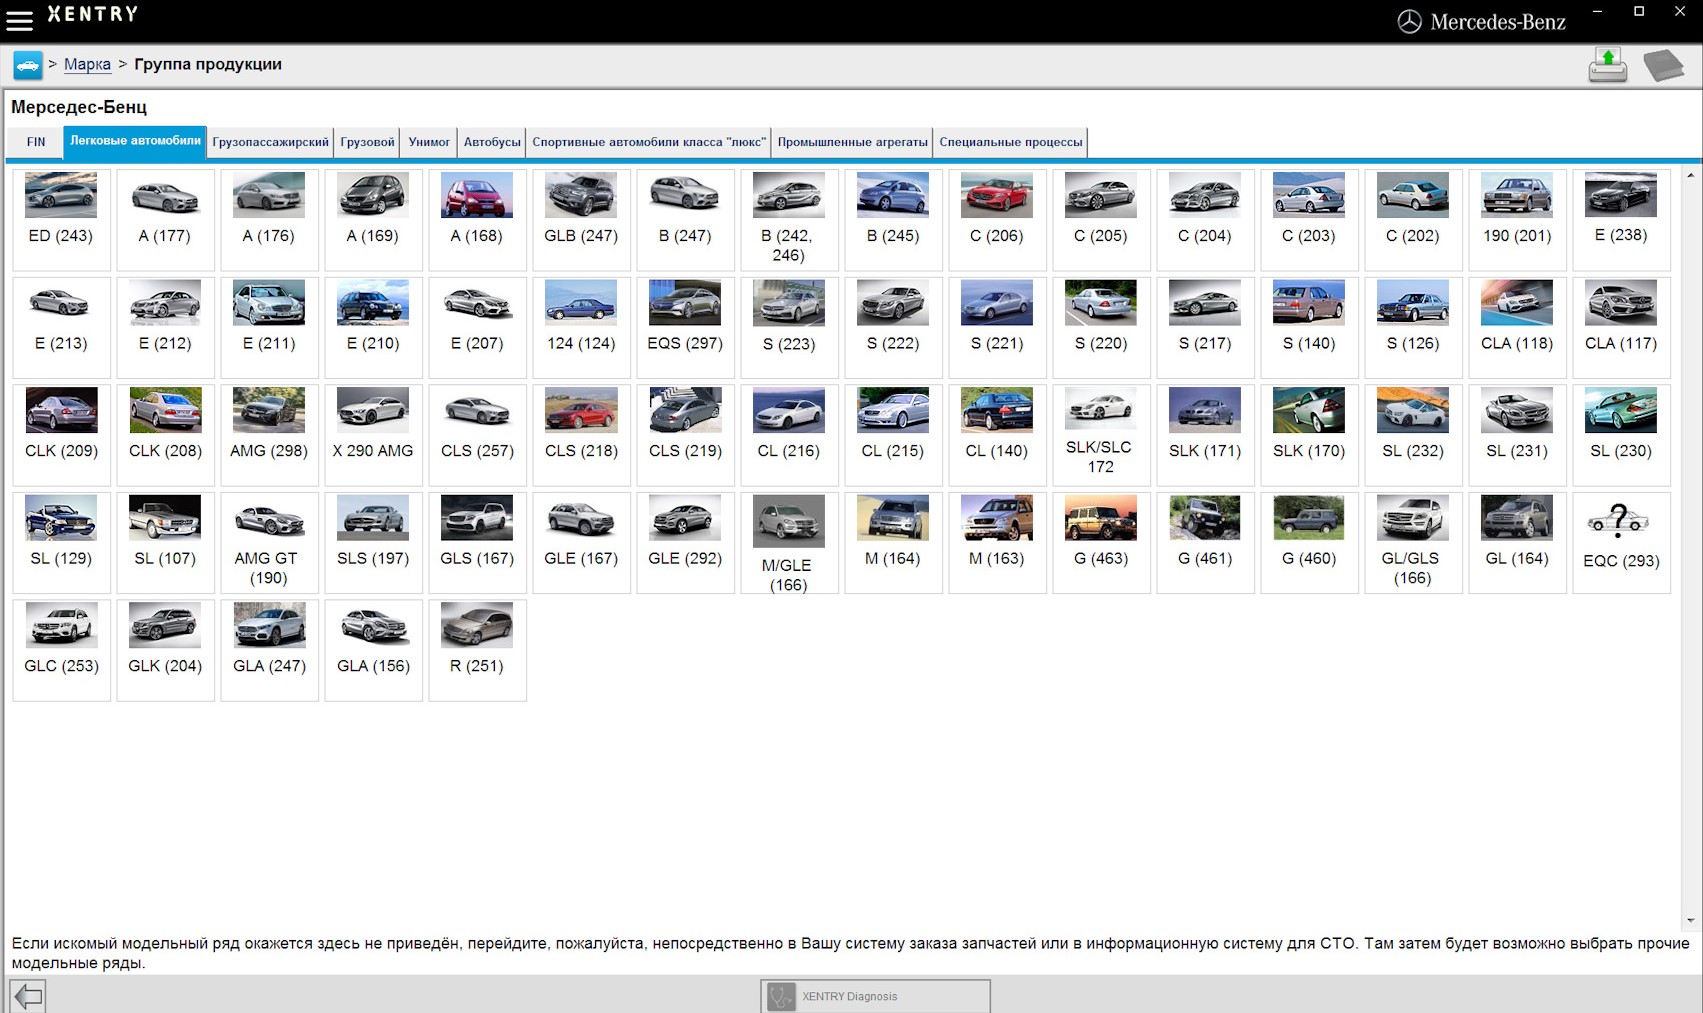Pick the E (238) model
This screenshot has height=1013, width=1703.
click(1621, 219)
